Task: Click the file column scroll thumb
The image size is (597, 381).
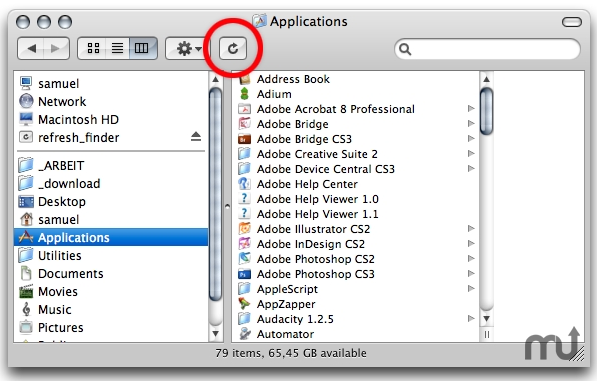Action: point(486,111)
